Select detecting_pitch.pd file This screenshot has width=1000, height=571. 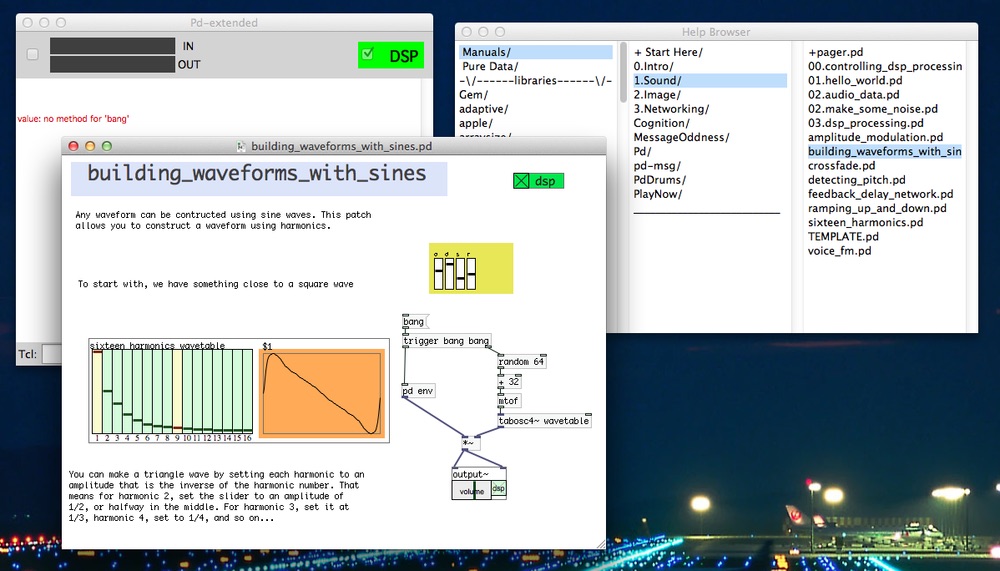pyautogui.click(x=857, y=180)
